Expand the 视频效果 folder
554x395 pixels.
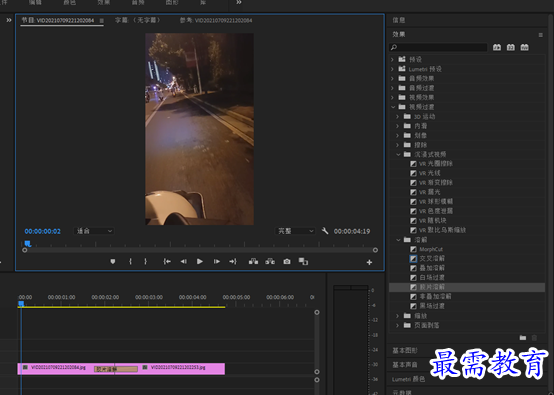393,97
